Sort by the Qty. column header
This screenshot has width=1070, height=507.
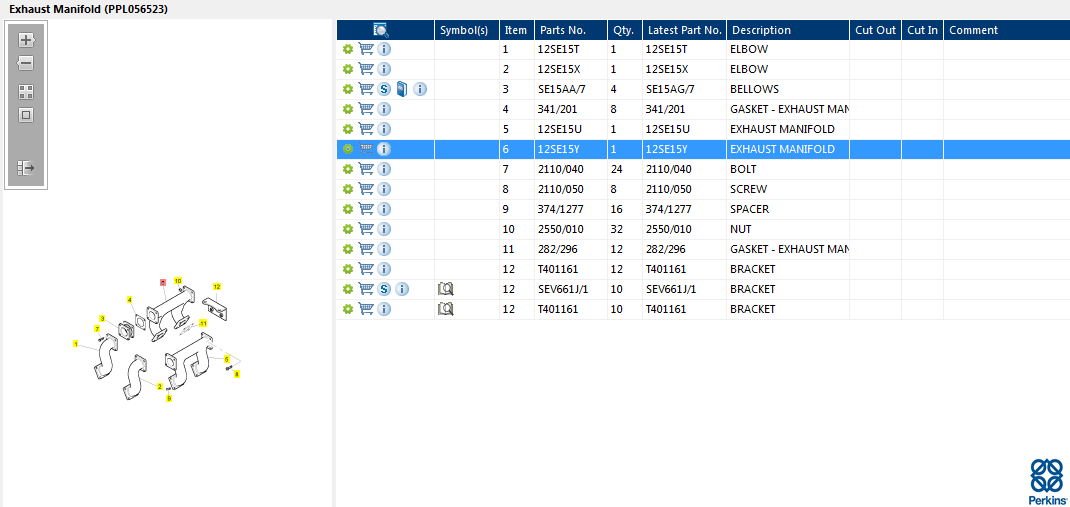(x=625, y=30)
